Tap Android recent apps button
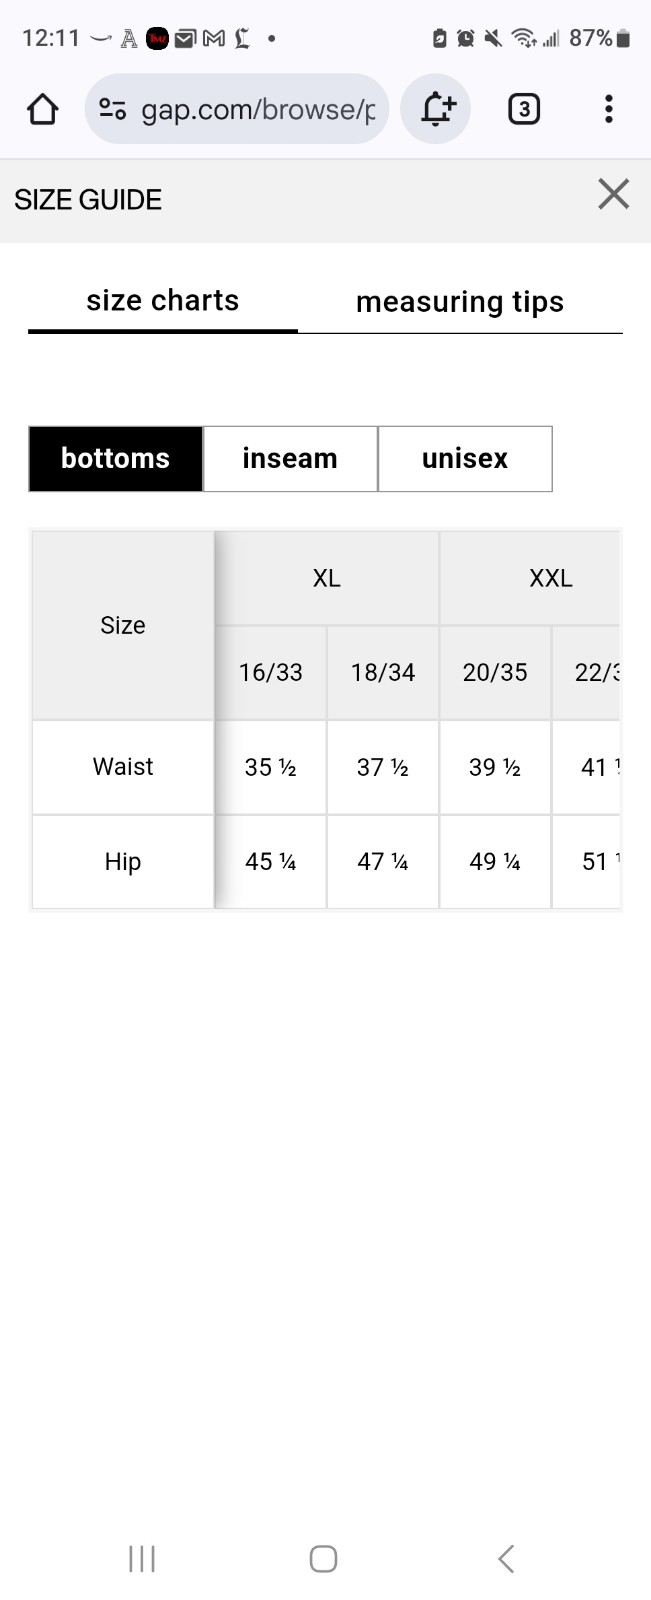This screenshot has width=651, height=1600. (142, 1558)
